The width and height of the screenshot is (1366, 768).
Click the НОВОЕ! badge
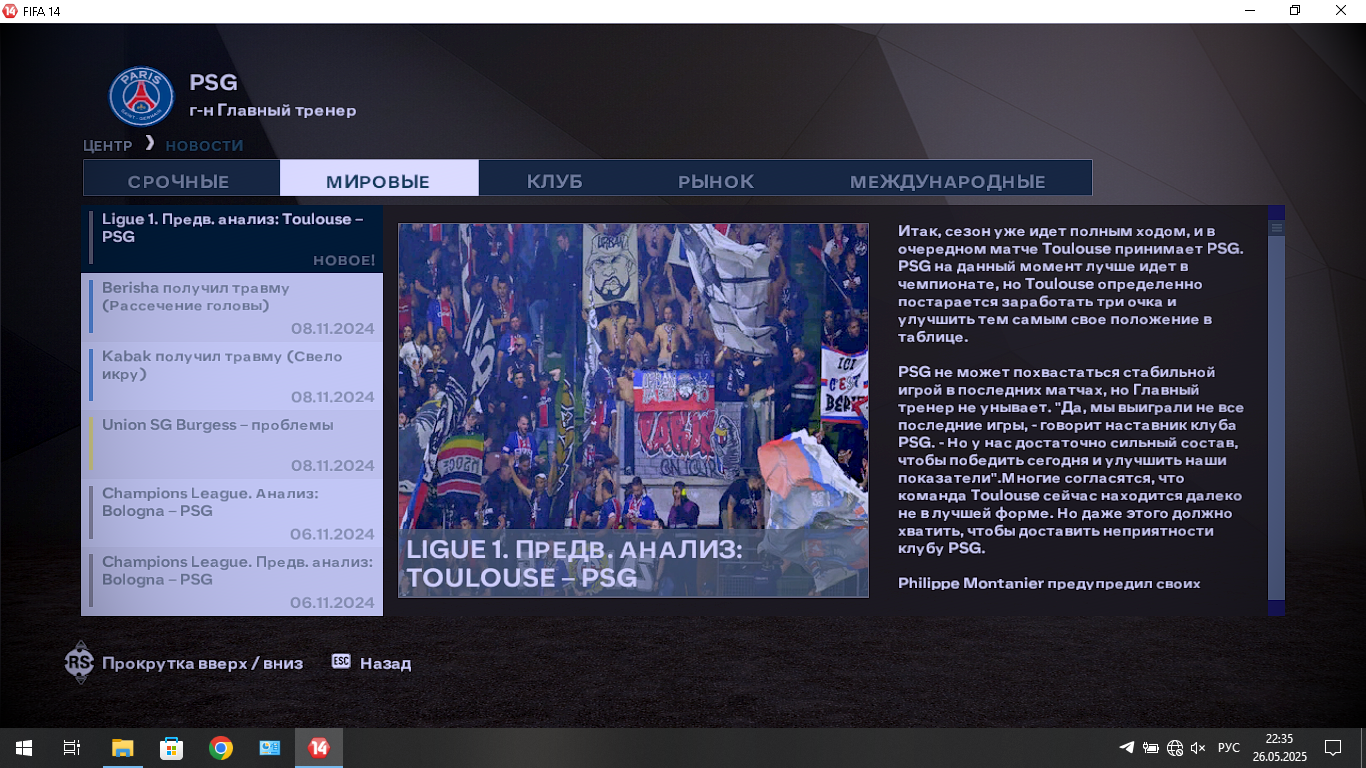[x=344, y=261]
